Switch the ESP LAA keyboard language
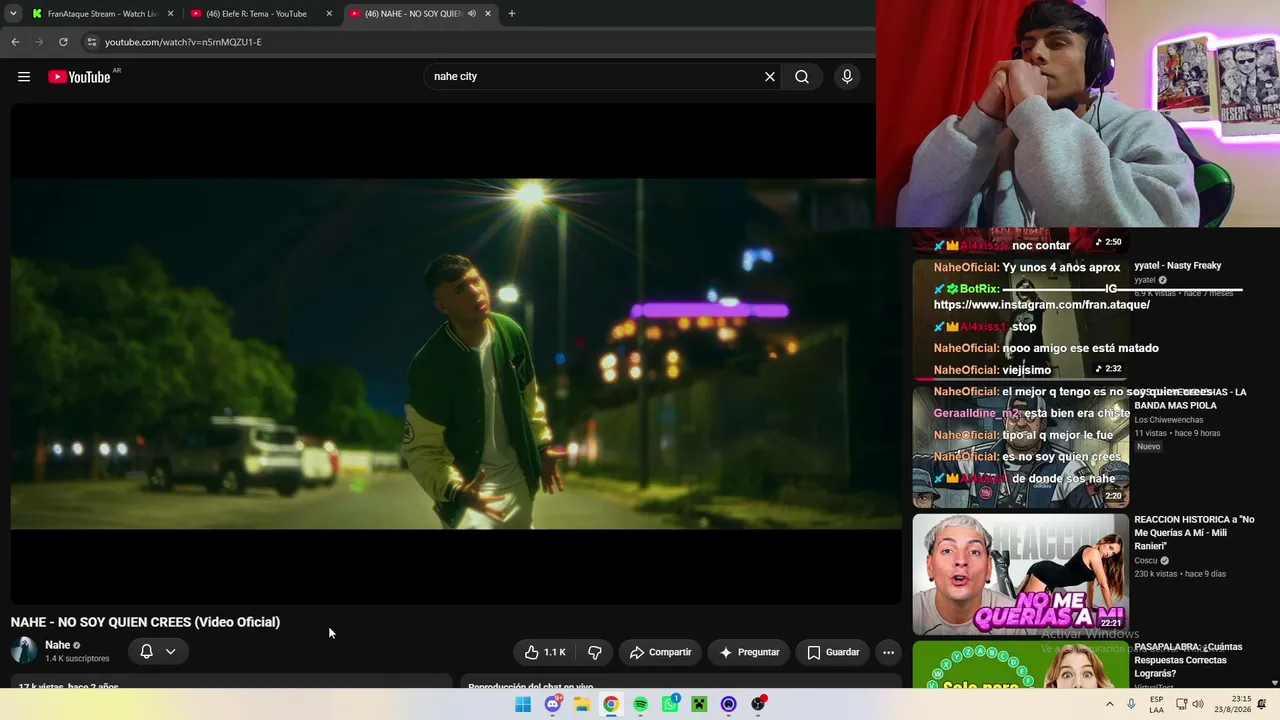The width and height of the screenshot is (1280, 720). point(1156,704)
